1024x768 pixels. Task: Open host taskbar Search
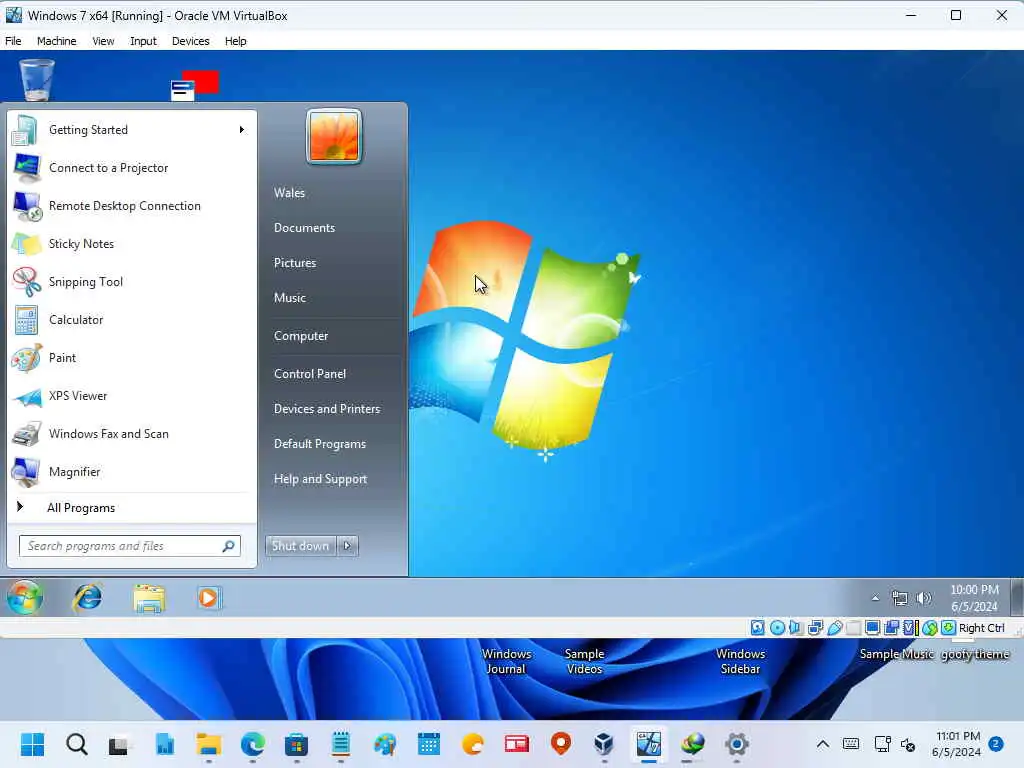(76, 744)
